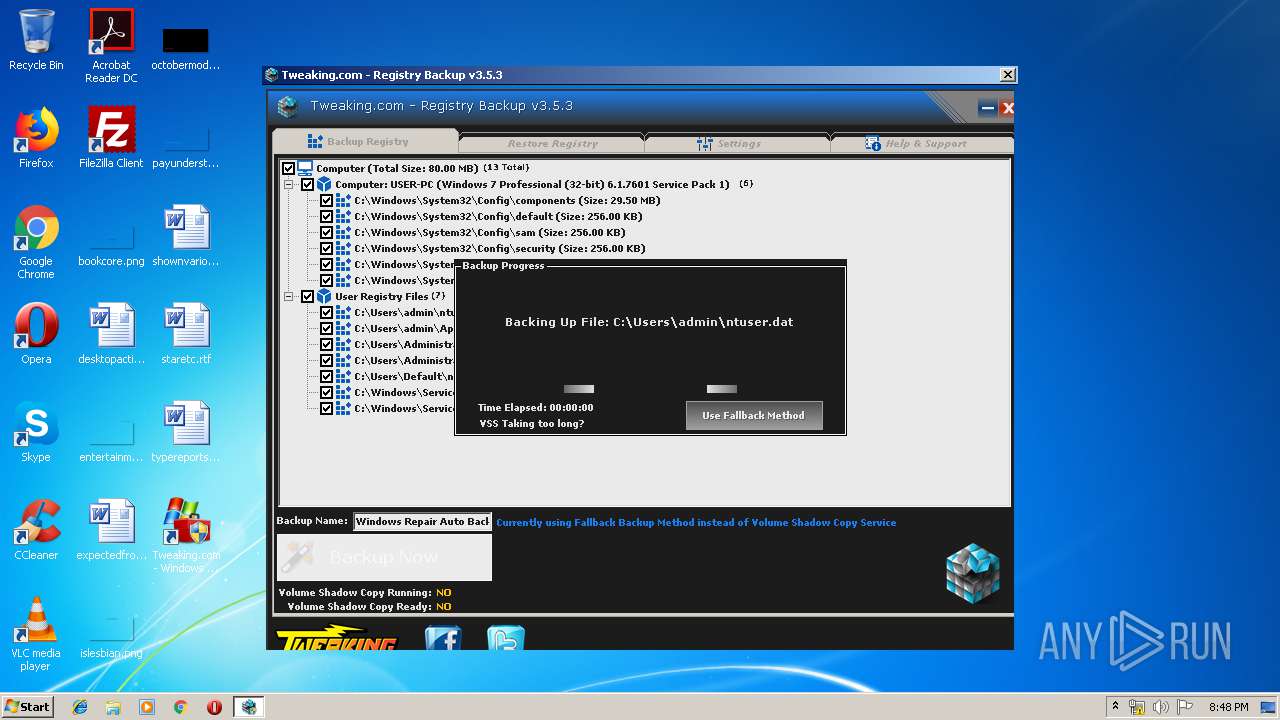Screen dimensions: 1280x720
Task: Uncheck the first C:\Users\admin\nt checkbox
Action: pos(326,312)
